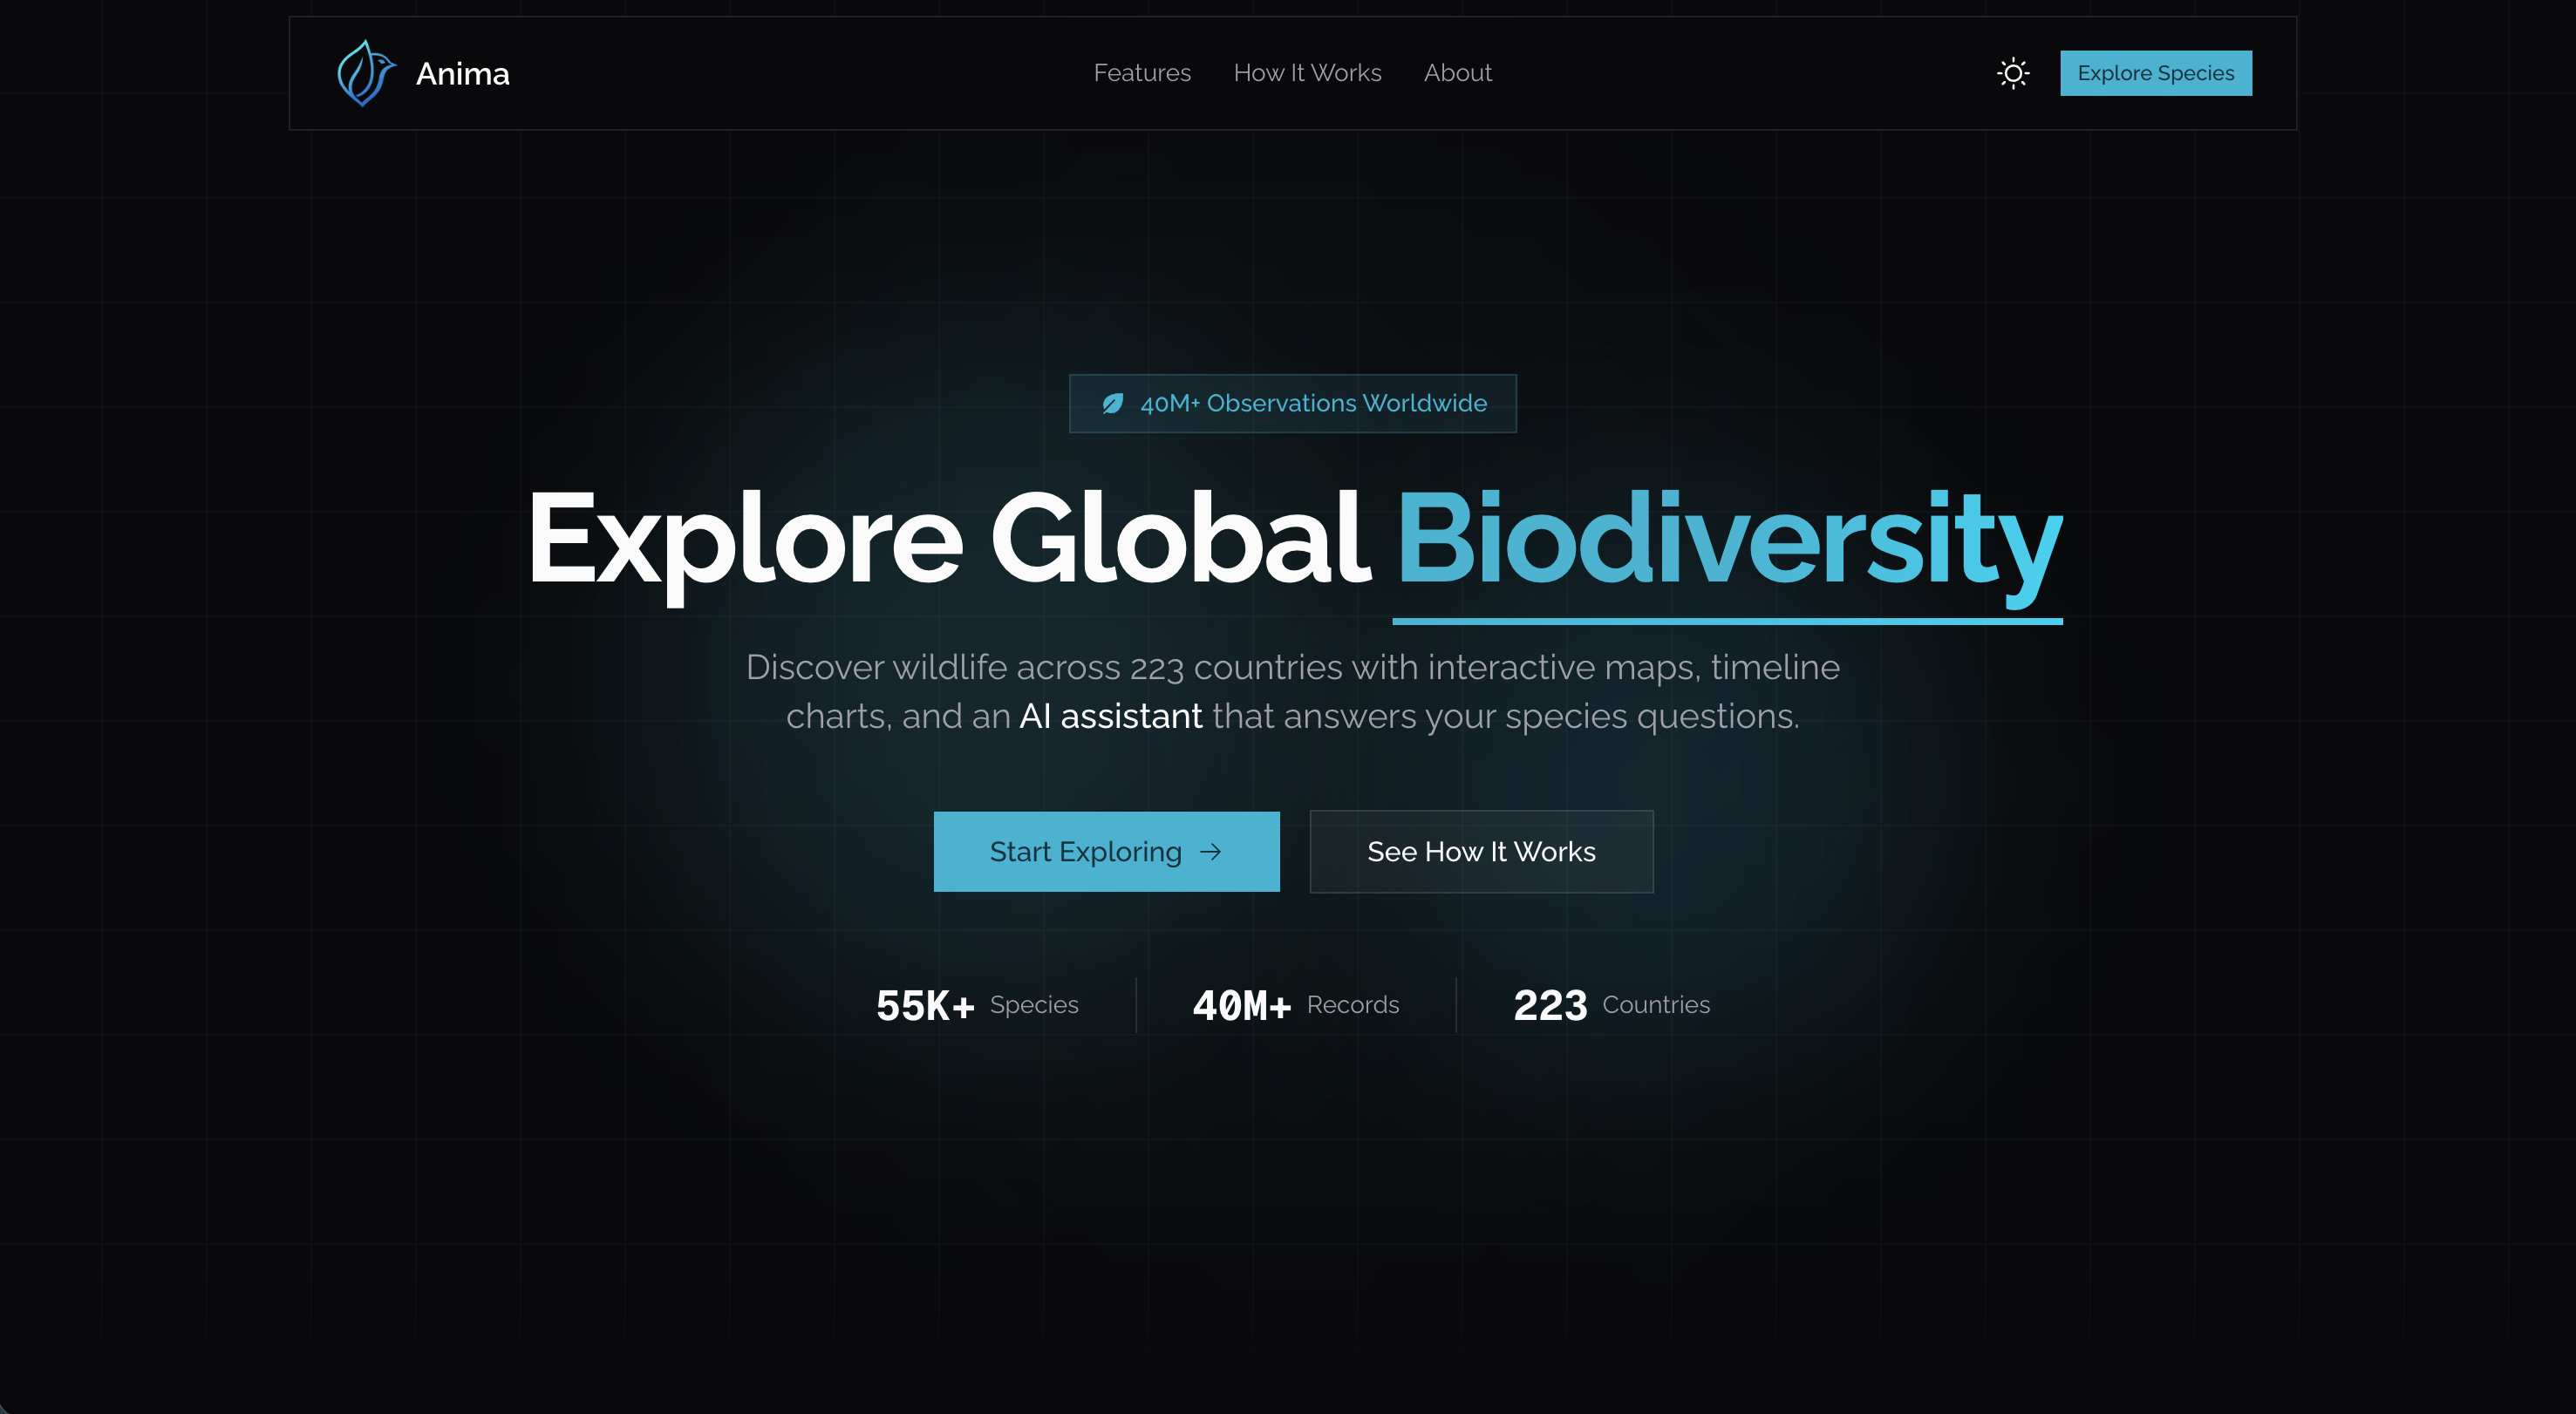
Task: Click the Countries label next to 223
Action: [1656, 1004]
